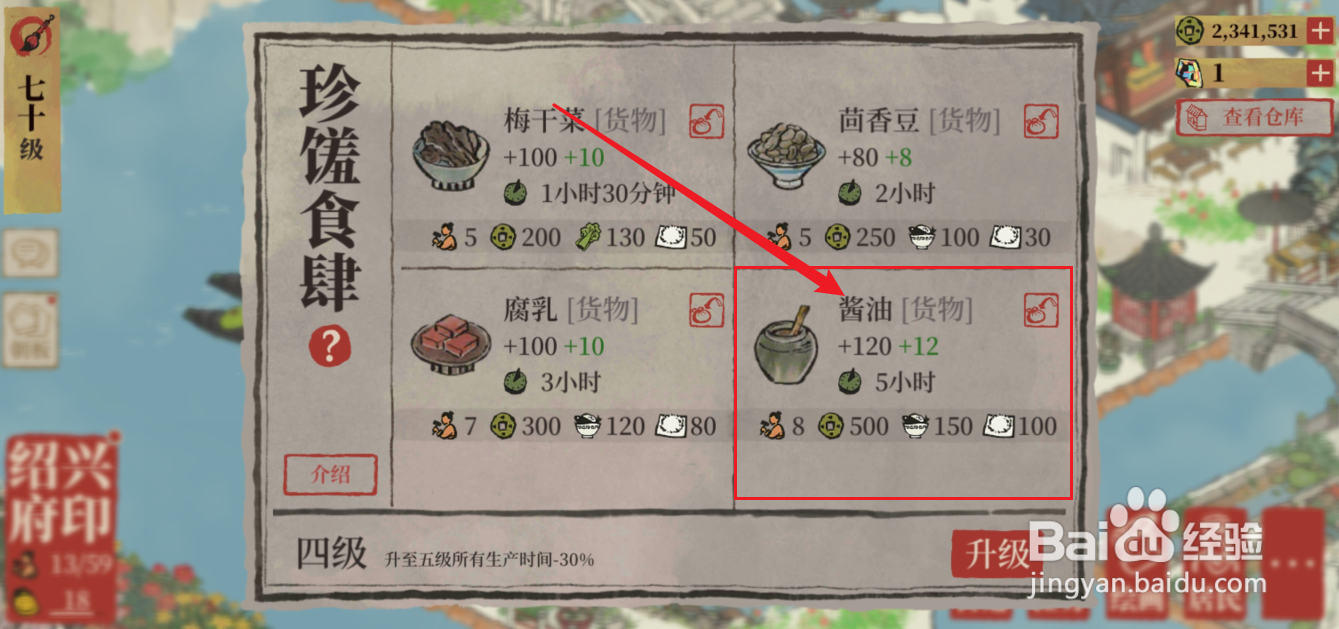
Task: Click the fermented tofu plate image
Action: click(x=450, y=345)
